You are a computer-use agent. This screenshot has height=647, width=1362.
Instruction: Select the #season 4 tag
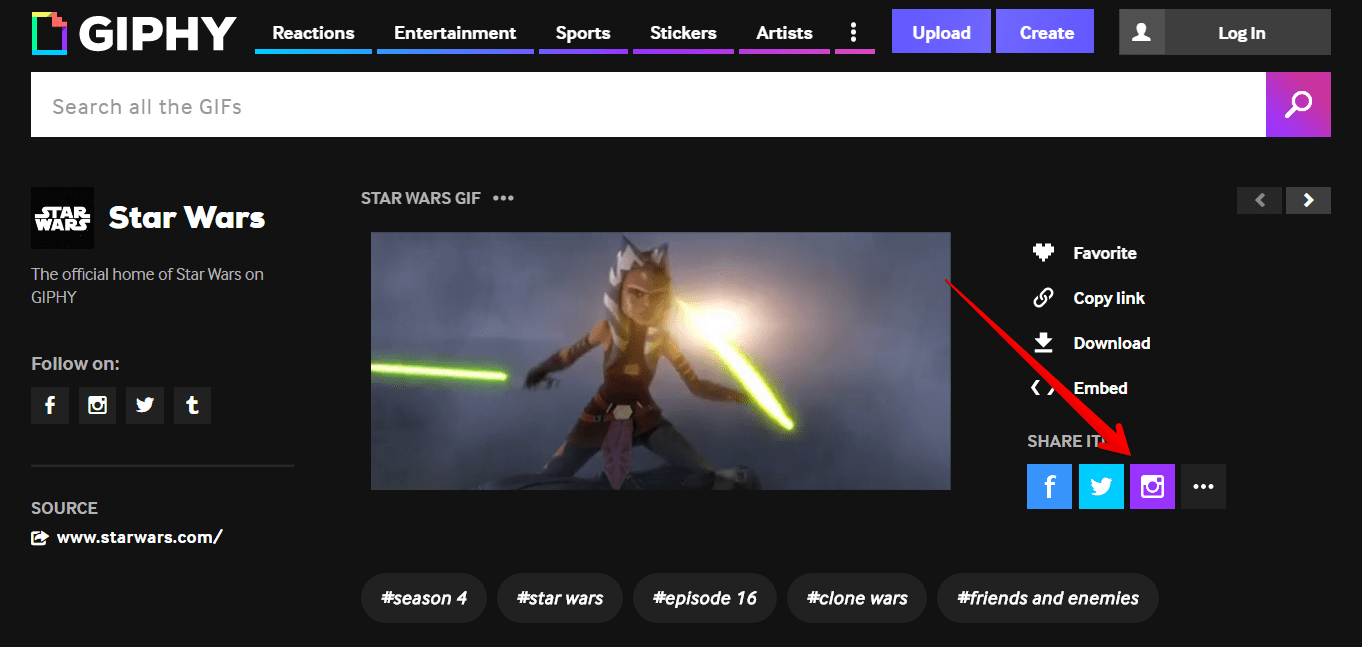(x=424, y=598)
